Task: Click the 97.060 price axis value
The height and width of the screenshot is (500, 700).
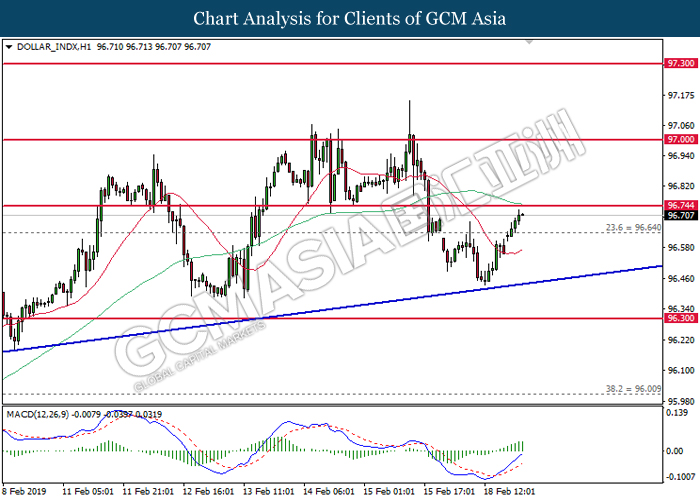Action: [x=681, y=126]
